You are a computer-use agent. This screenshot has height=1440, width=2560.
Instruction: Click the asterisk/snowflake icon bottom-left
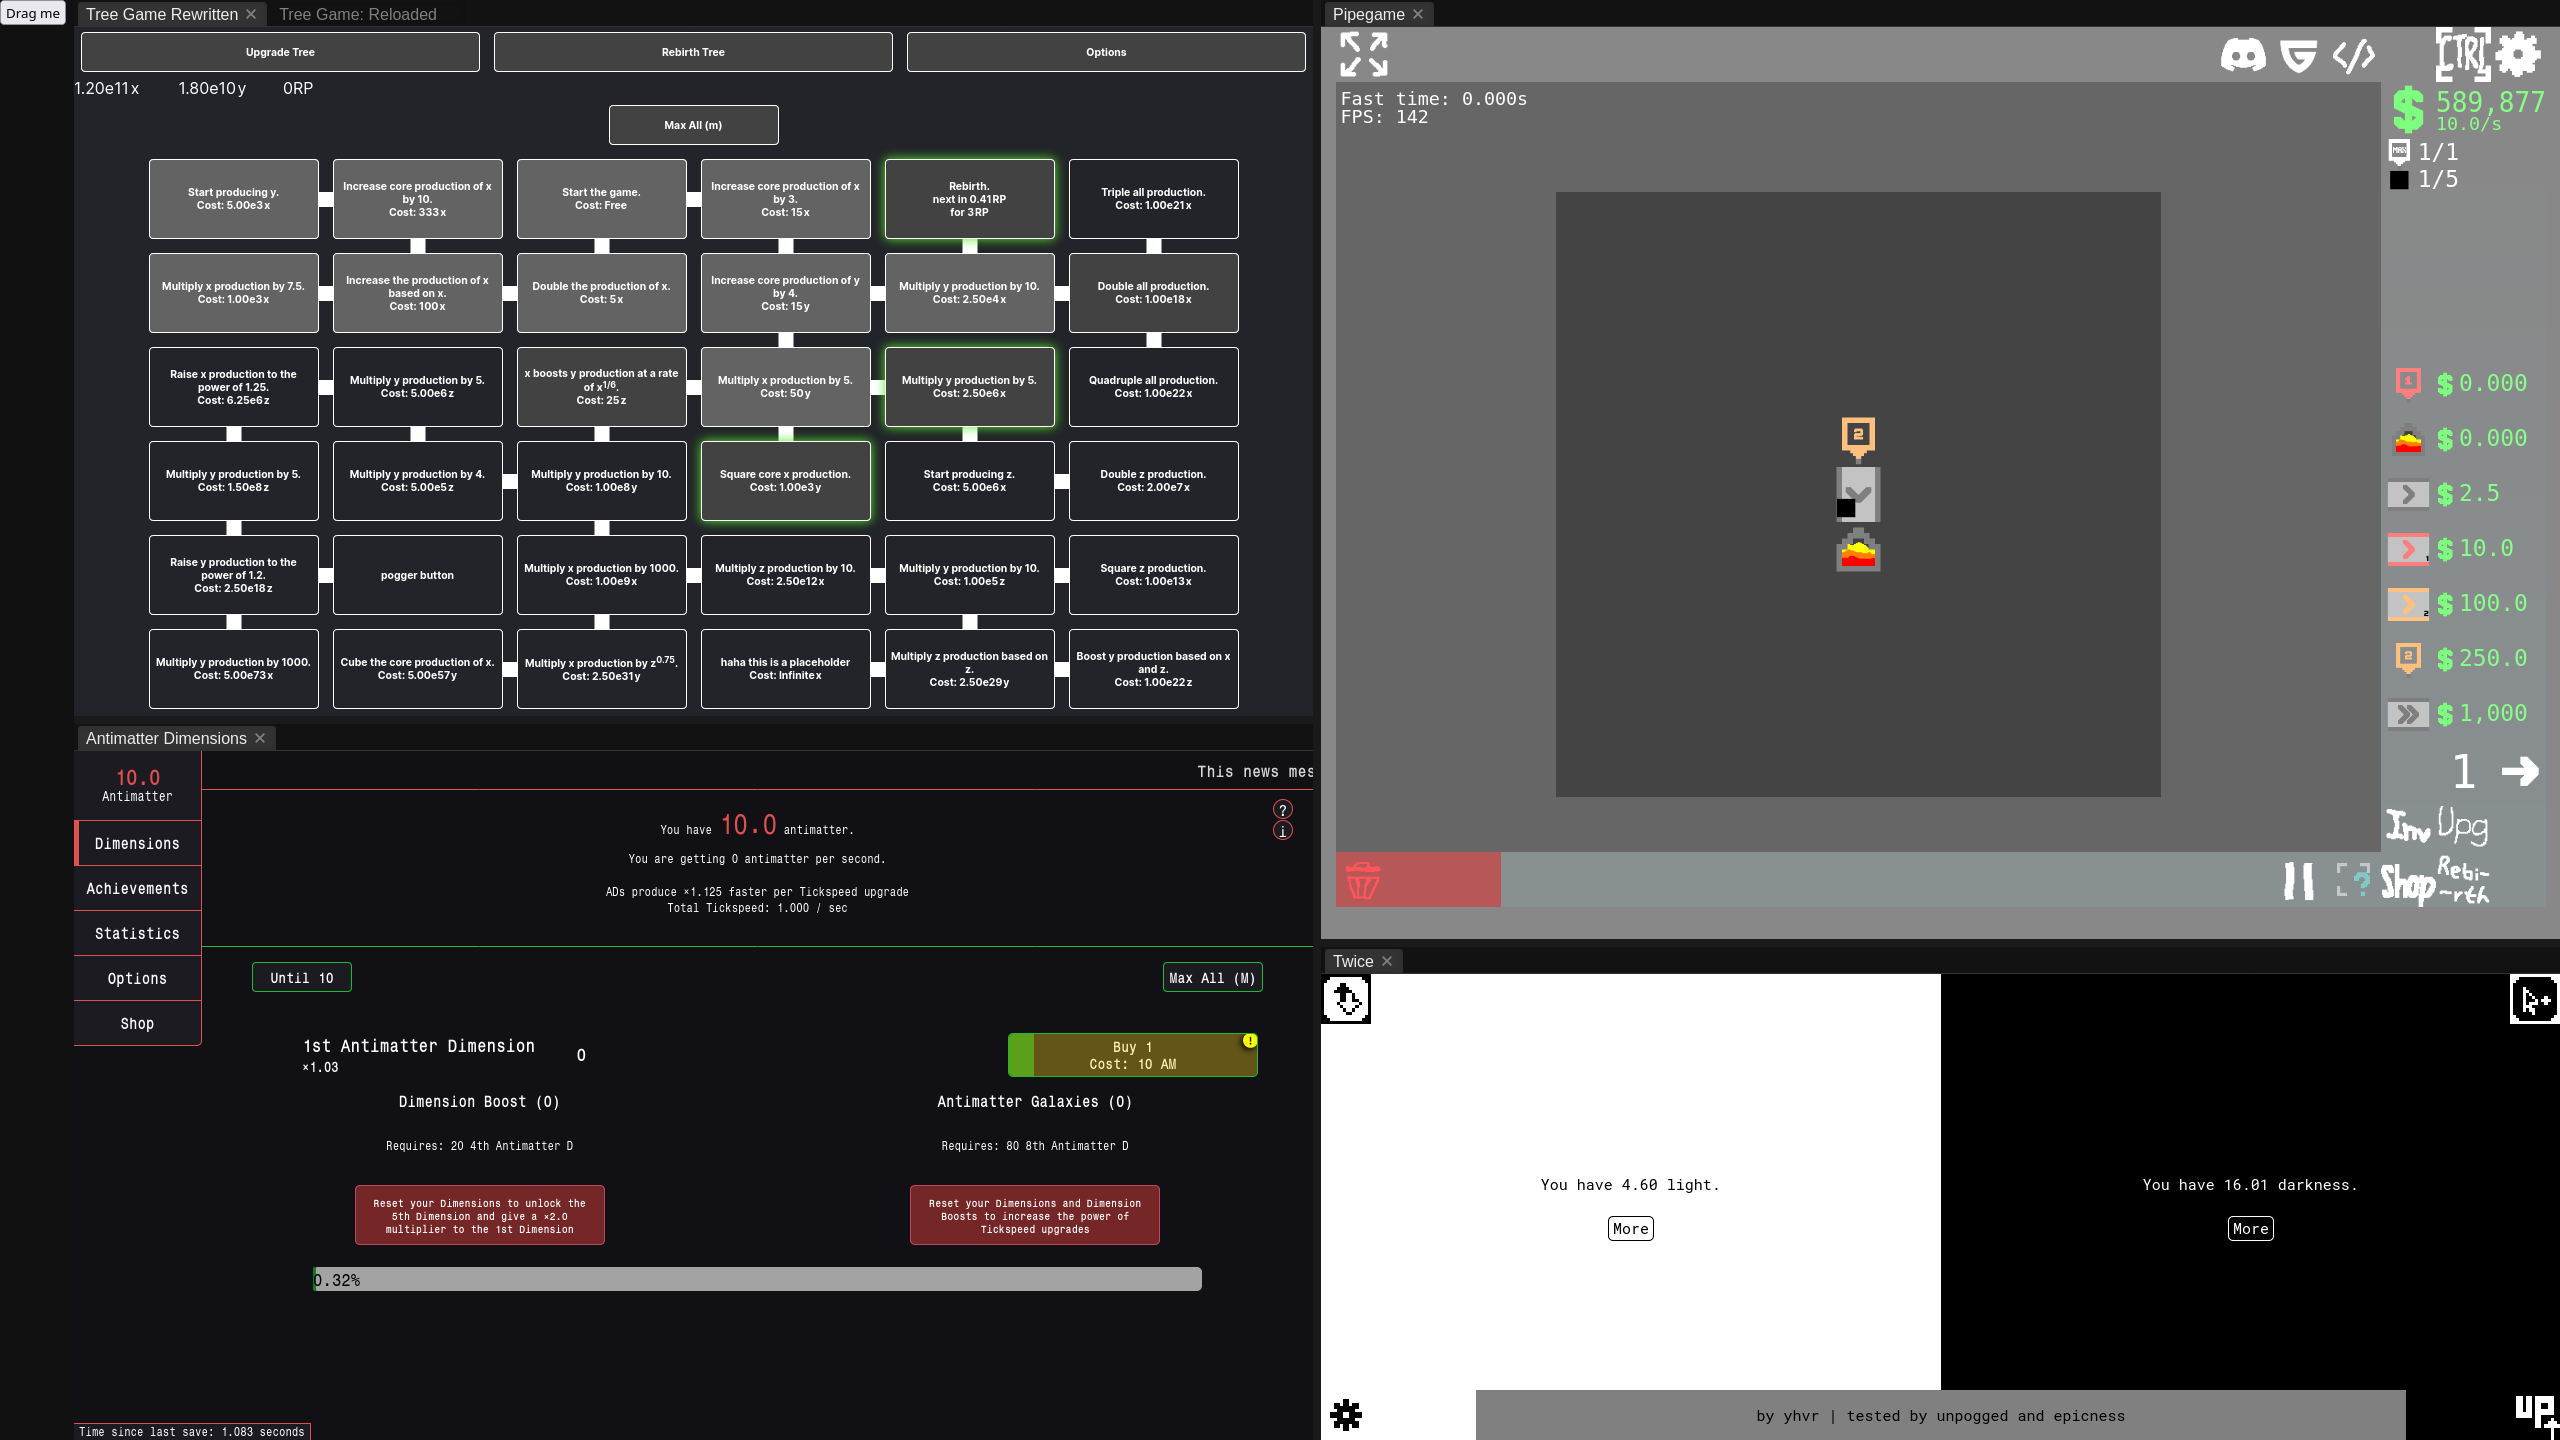(1347, 1415)
